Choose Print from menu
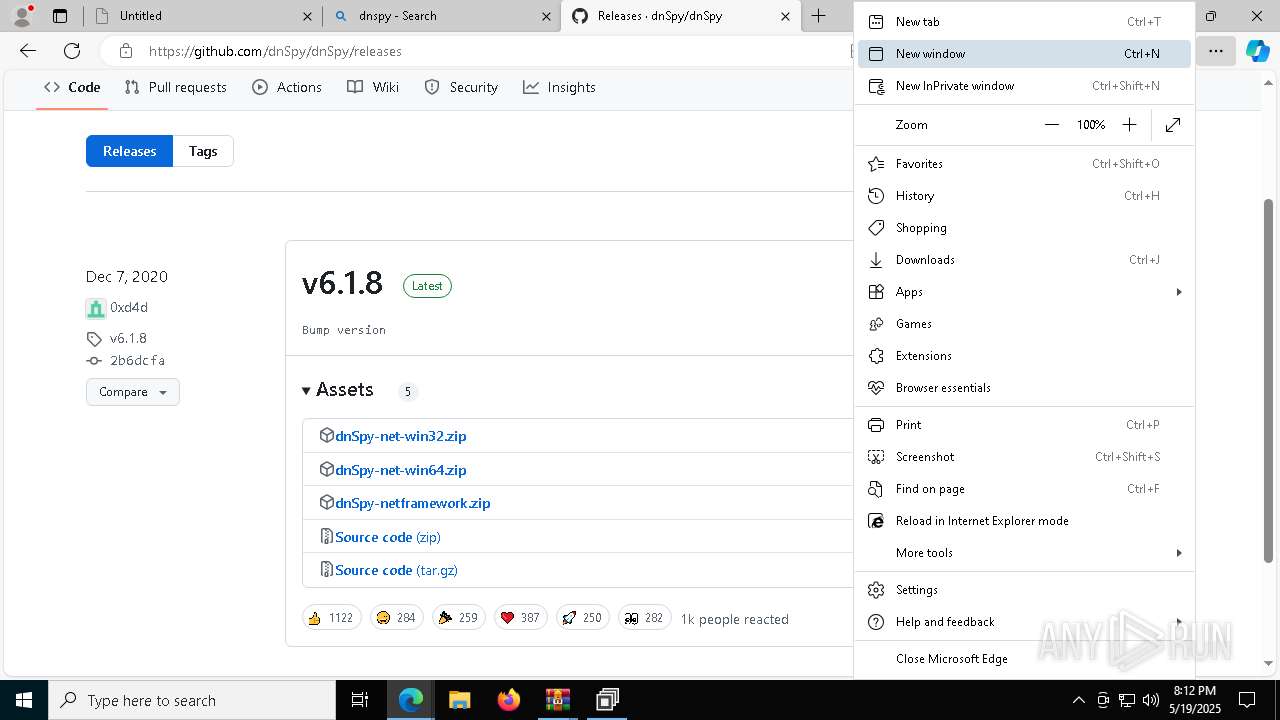 click(x=1024, y=425)
